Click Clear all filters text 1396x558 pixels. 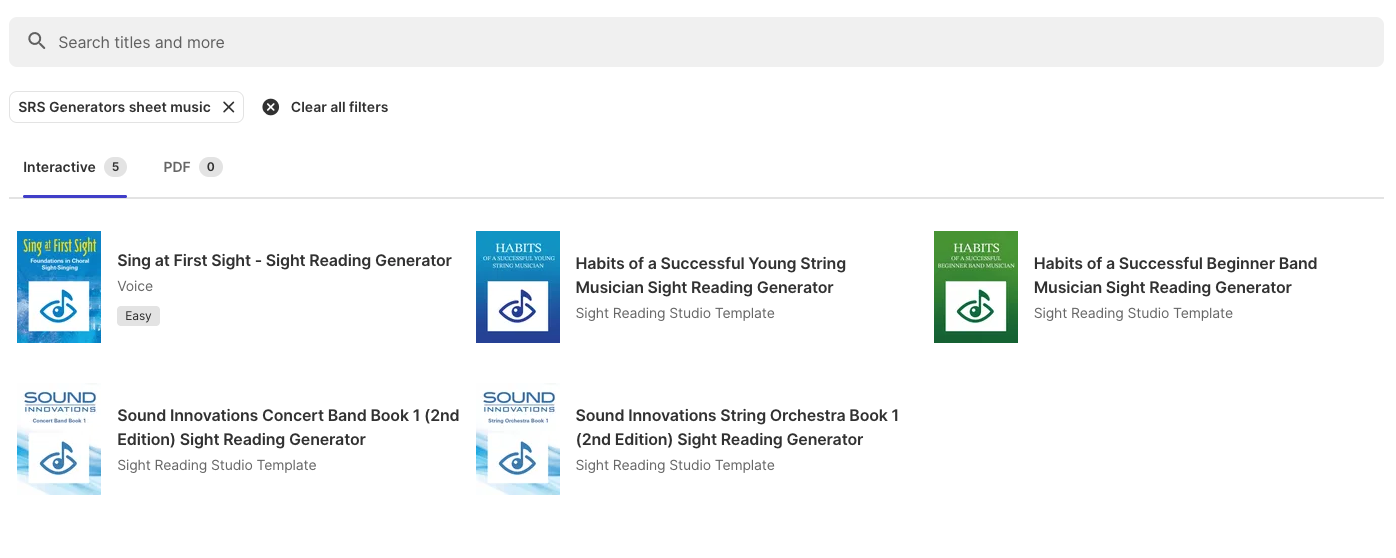coord(339,107)
